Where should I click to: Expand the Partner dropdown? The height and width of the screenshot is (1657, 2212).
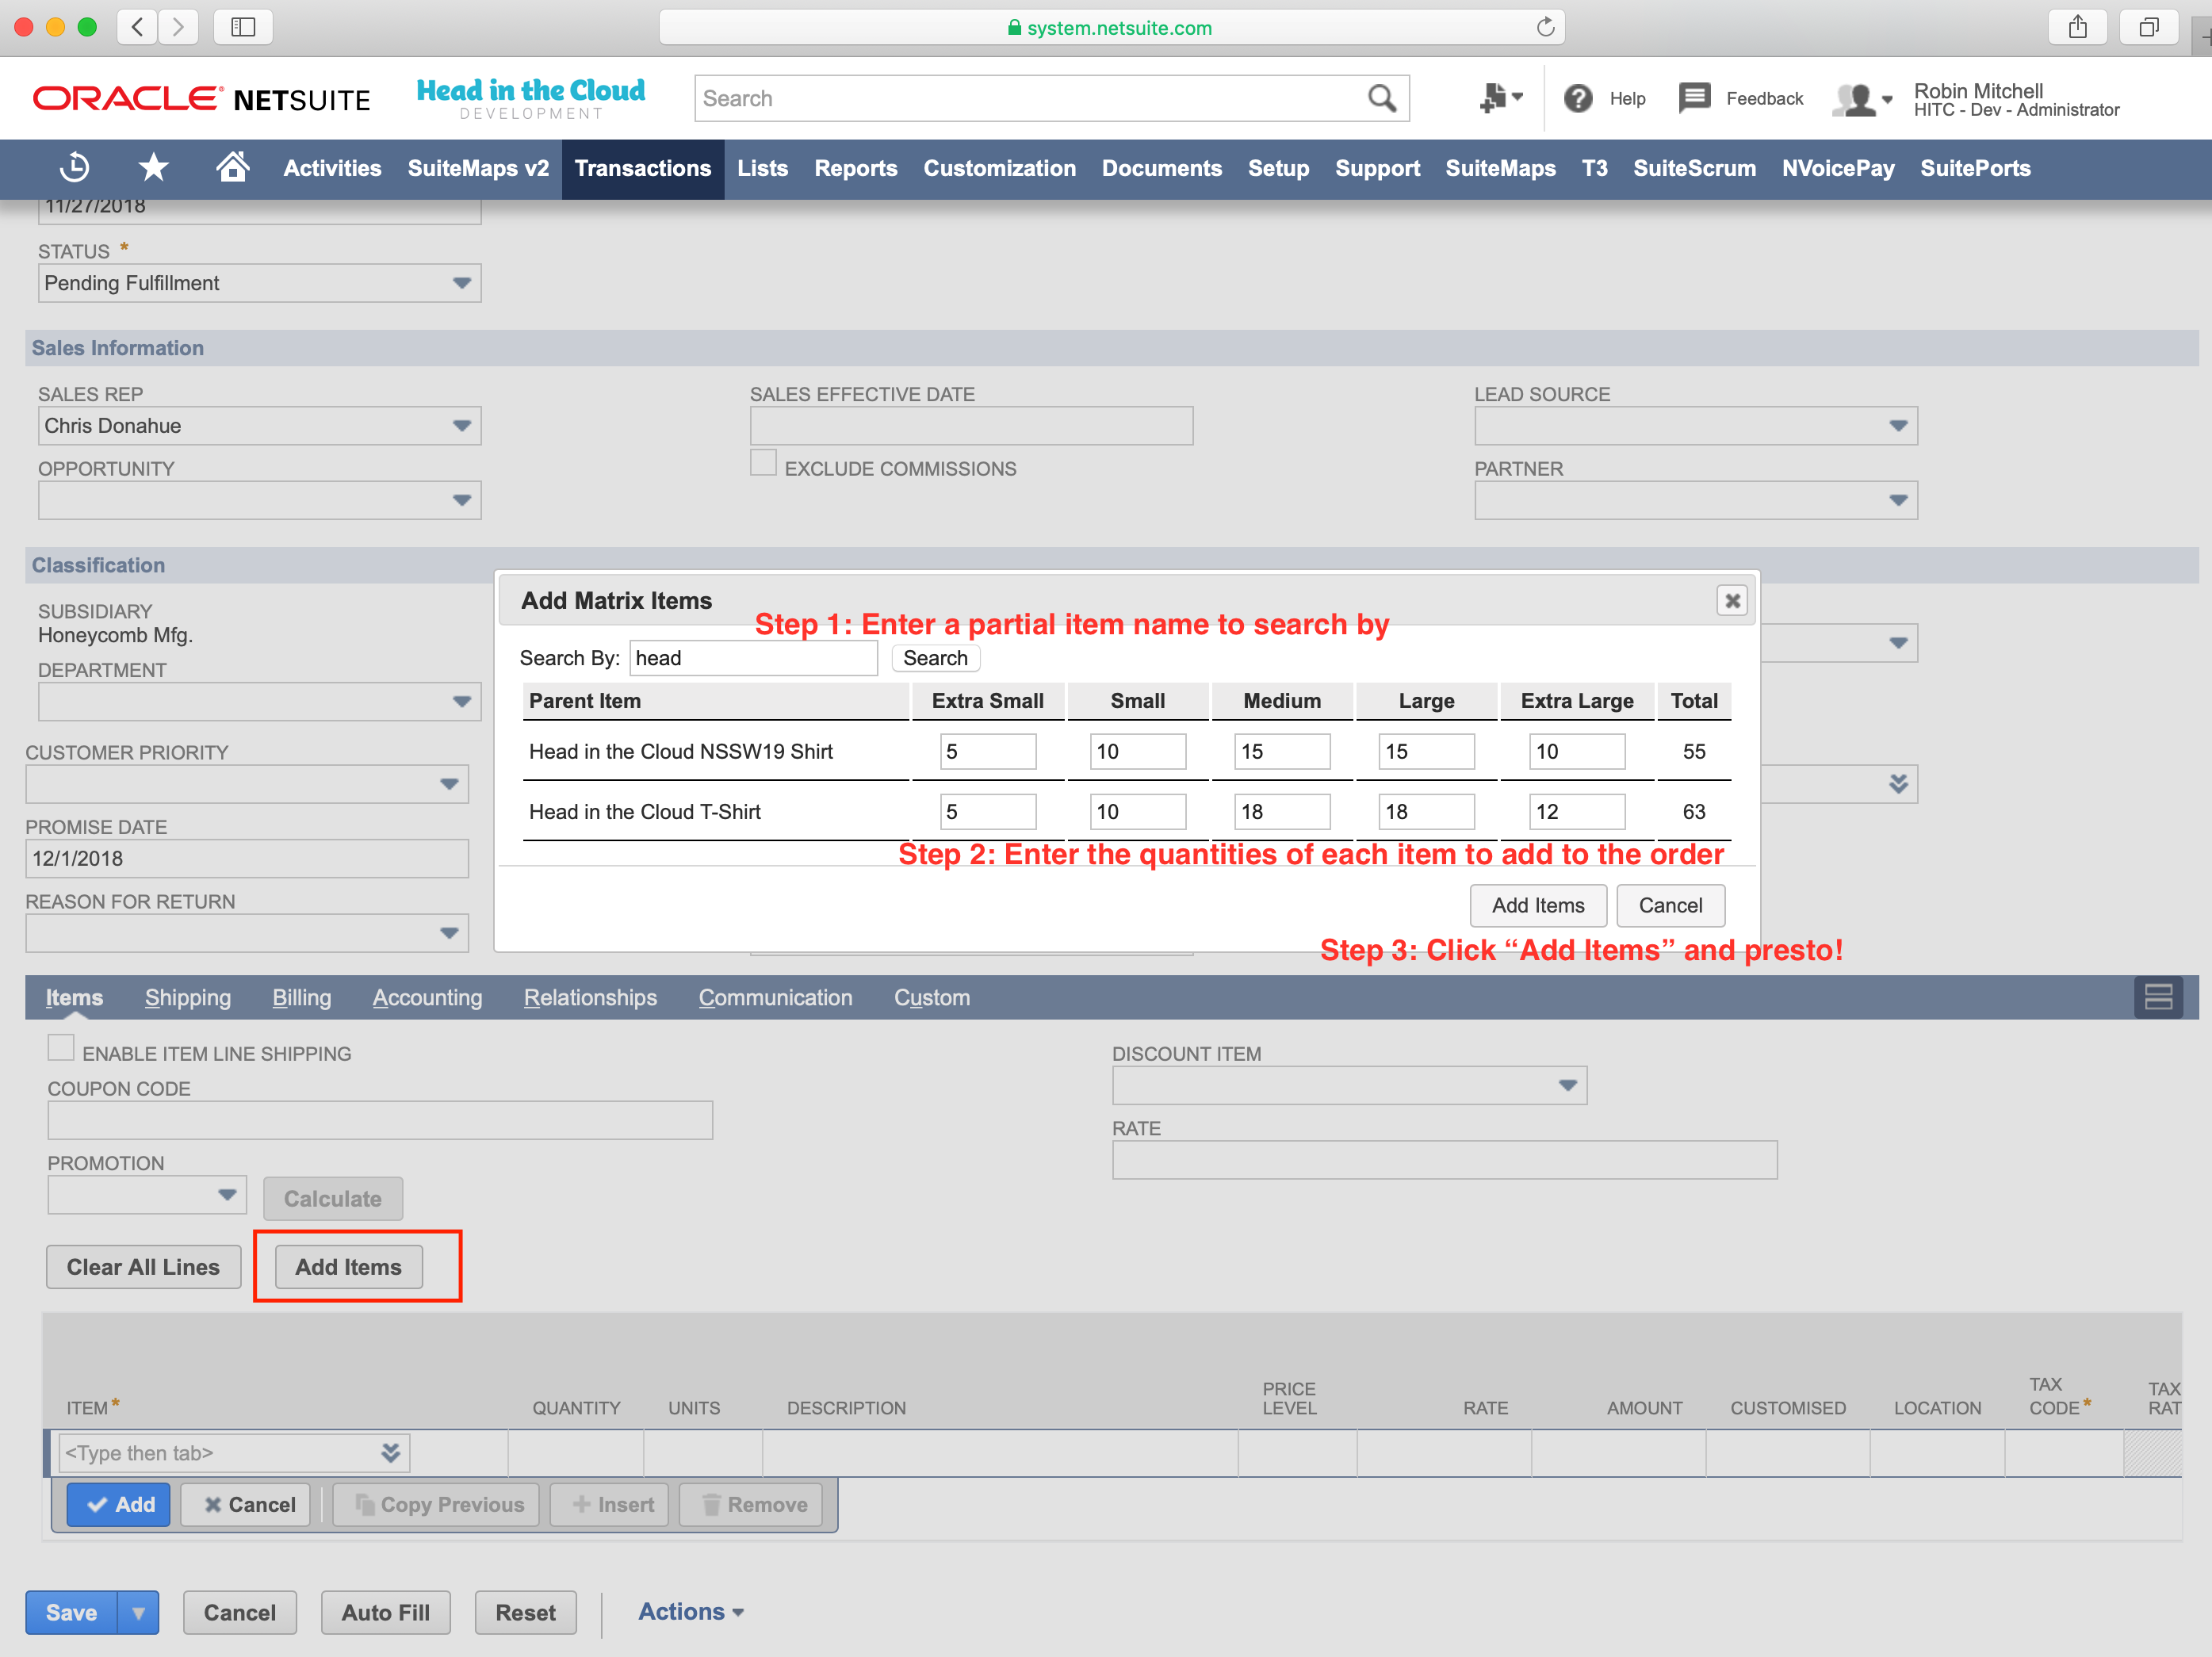pos(1898,500)
